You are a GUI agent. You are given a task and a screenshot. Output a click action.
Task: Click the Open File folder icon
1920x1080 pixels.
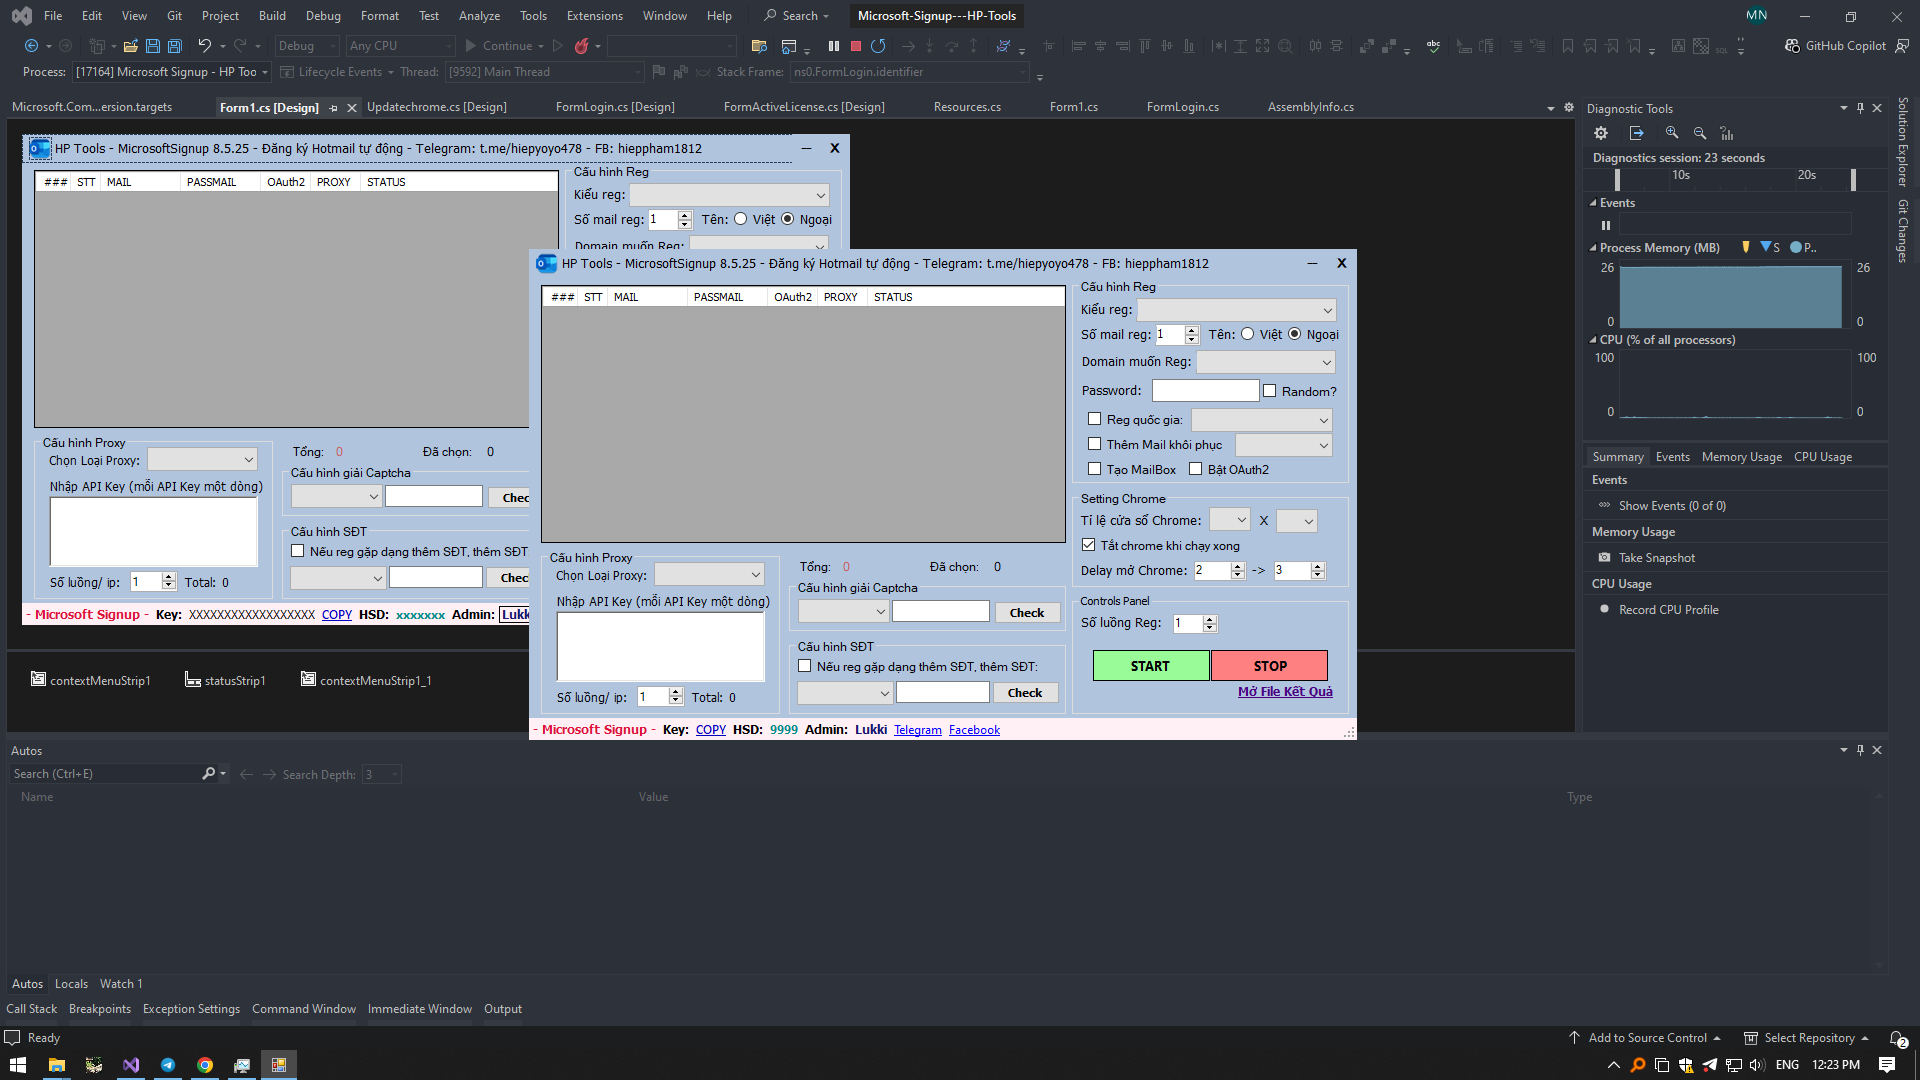tap(130, 46)
